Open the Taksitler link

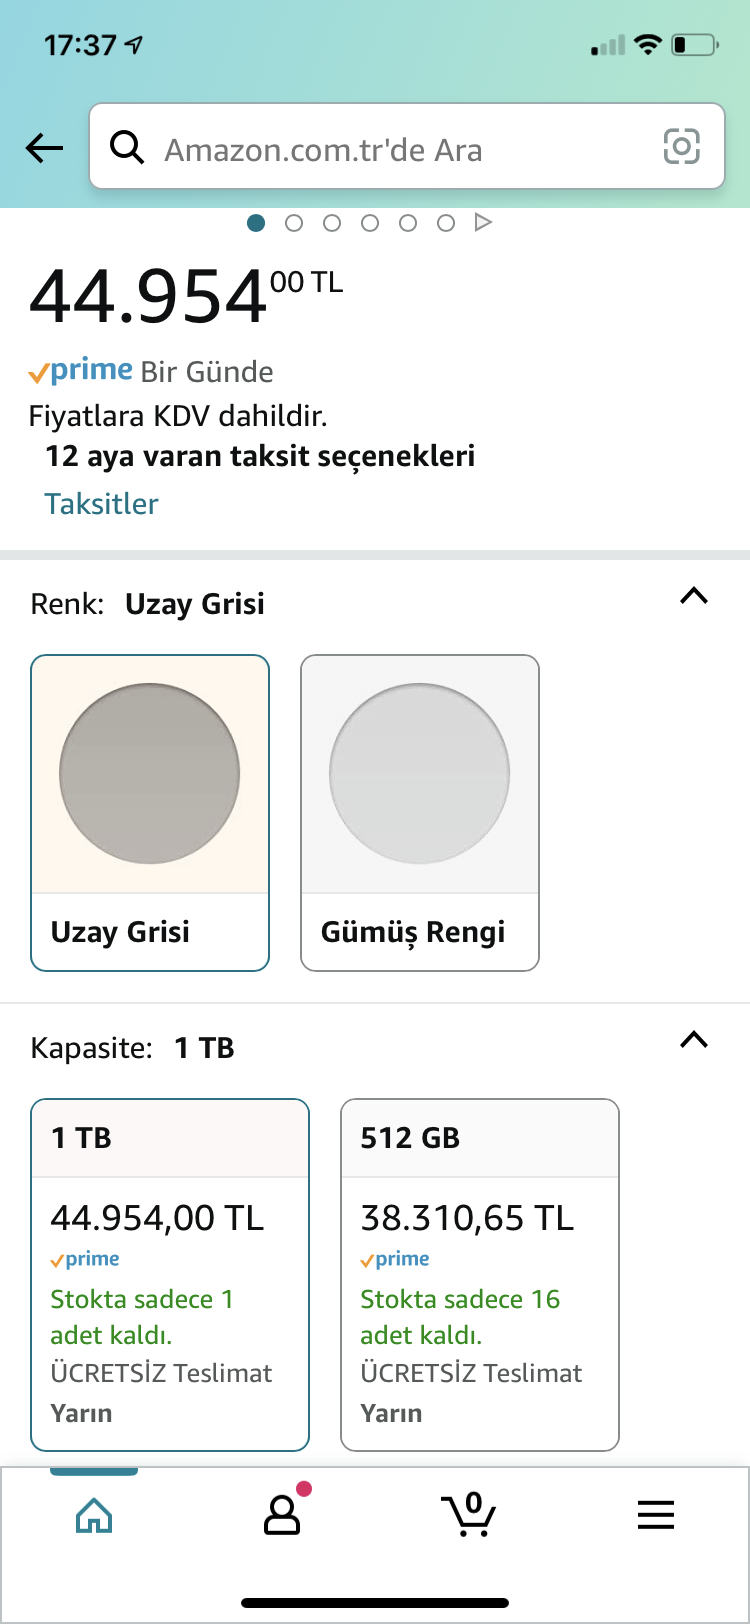coord(101,503)
